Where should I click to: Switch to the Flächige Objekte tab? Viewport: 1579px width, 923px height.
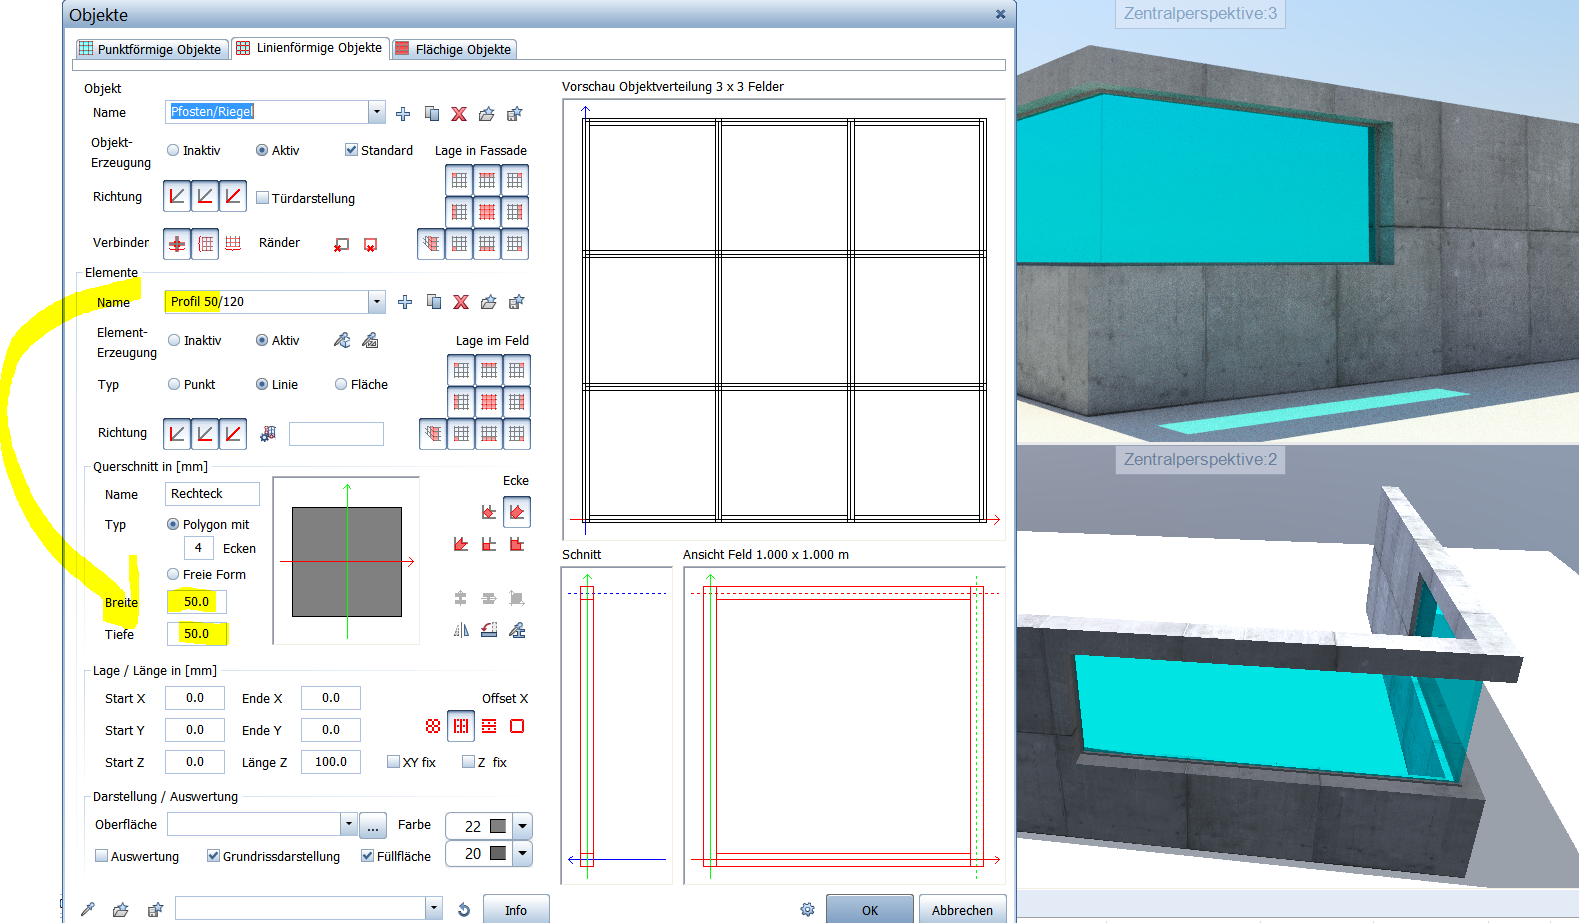(454, 49)
